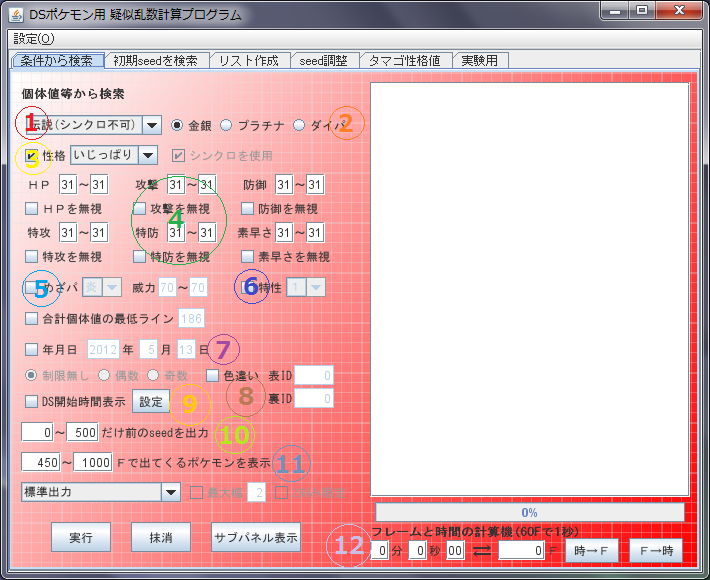Click the frame range start field showing 450
Viewport: 710px width, 580px height.
(x=40, y=462)
